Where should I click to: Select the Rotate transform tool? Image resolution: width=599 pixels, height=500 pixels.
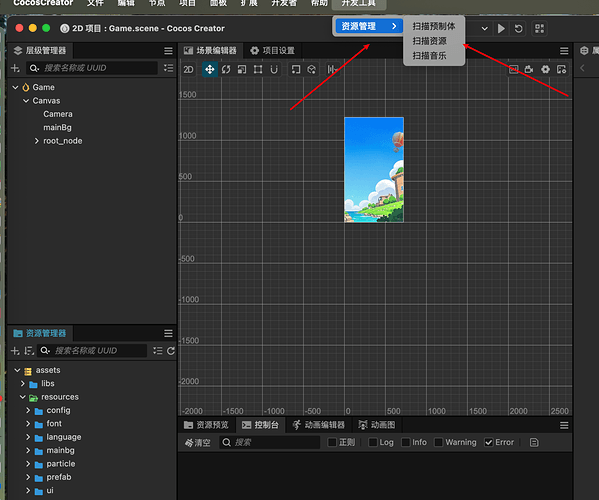point(226,70)
